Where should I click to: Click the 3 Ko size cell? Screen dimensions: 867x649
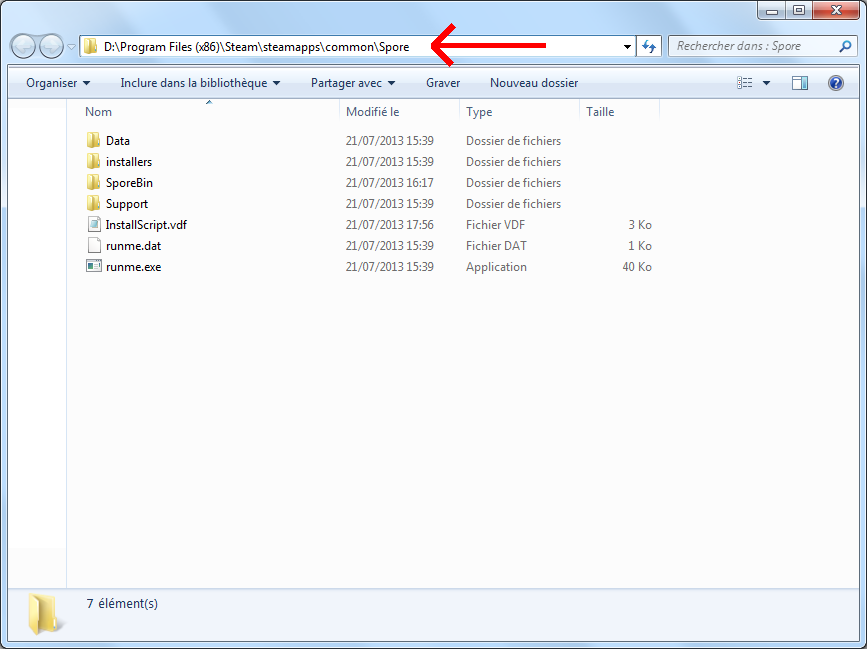tap(640, 225)
